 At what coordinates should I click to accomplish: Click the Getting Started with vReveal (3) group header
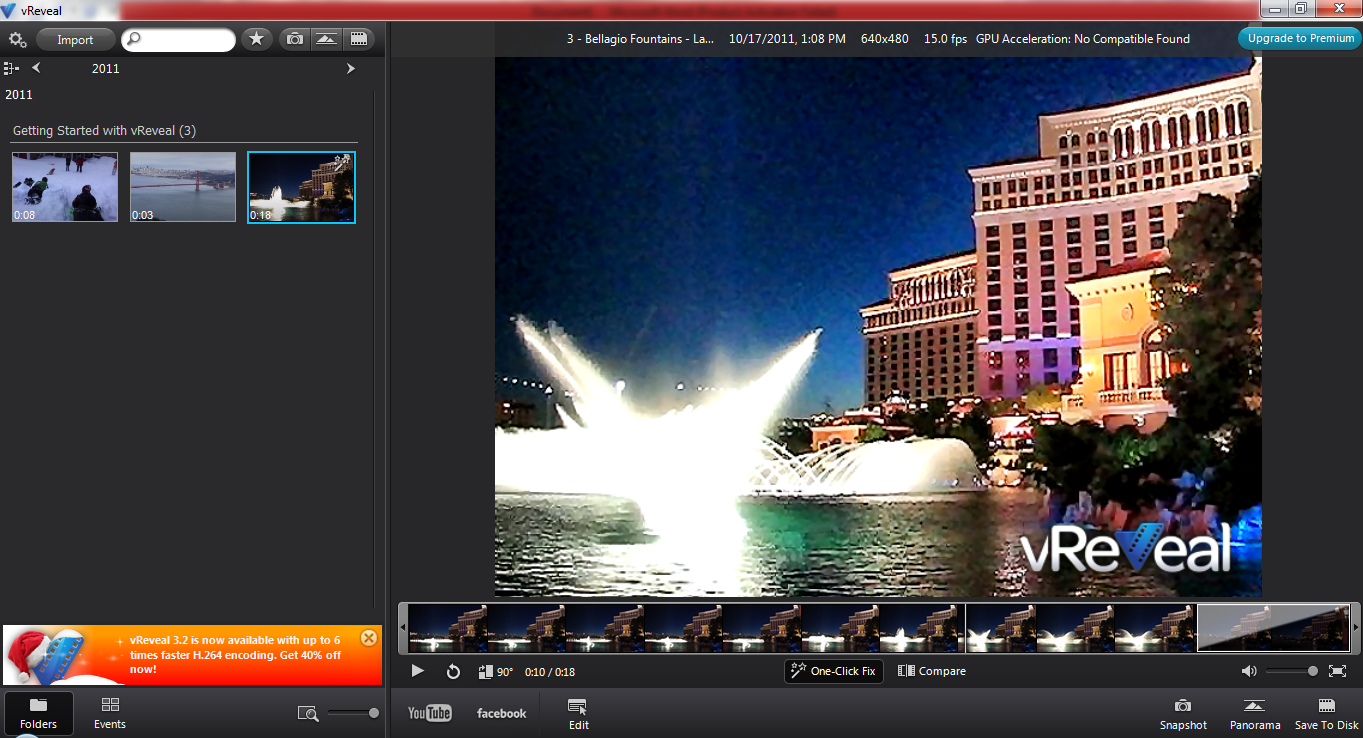104,131
